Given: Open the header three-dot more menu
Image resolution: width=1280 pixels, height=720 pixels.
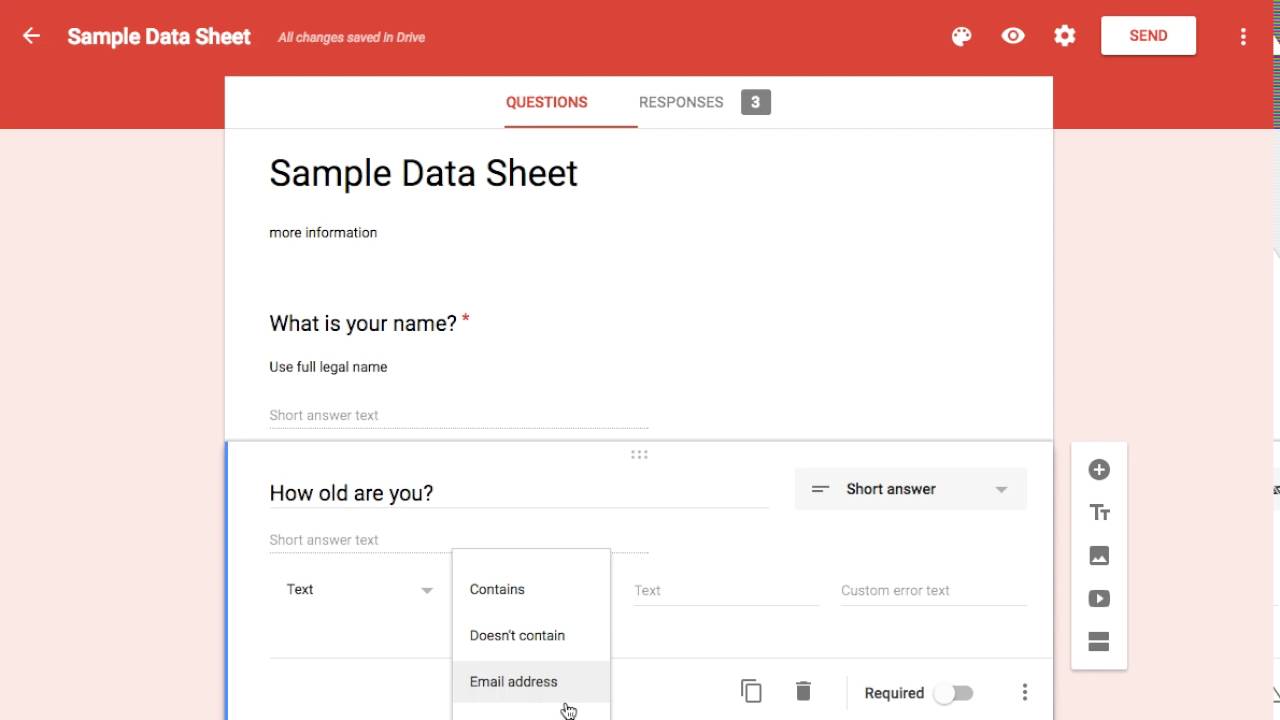Looking at the screenshot, I should [1243, 36].
